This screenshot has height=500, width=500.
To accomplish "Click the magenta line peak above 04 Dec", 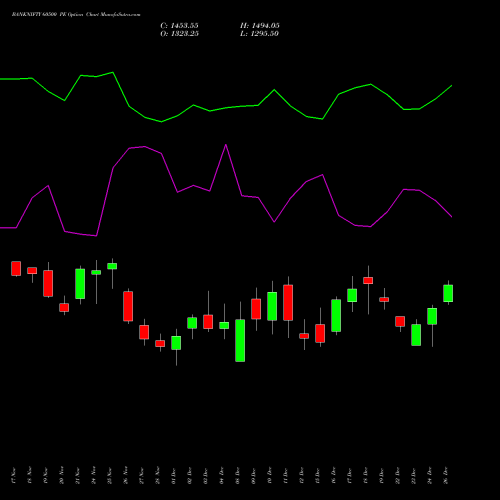I will point(226,145).
